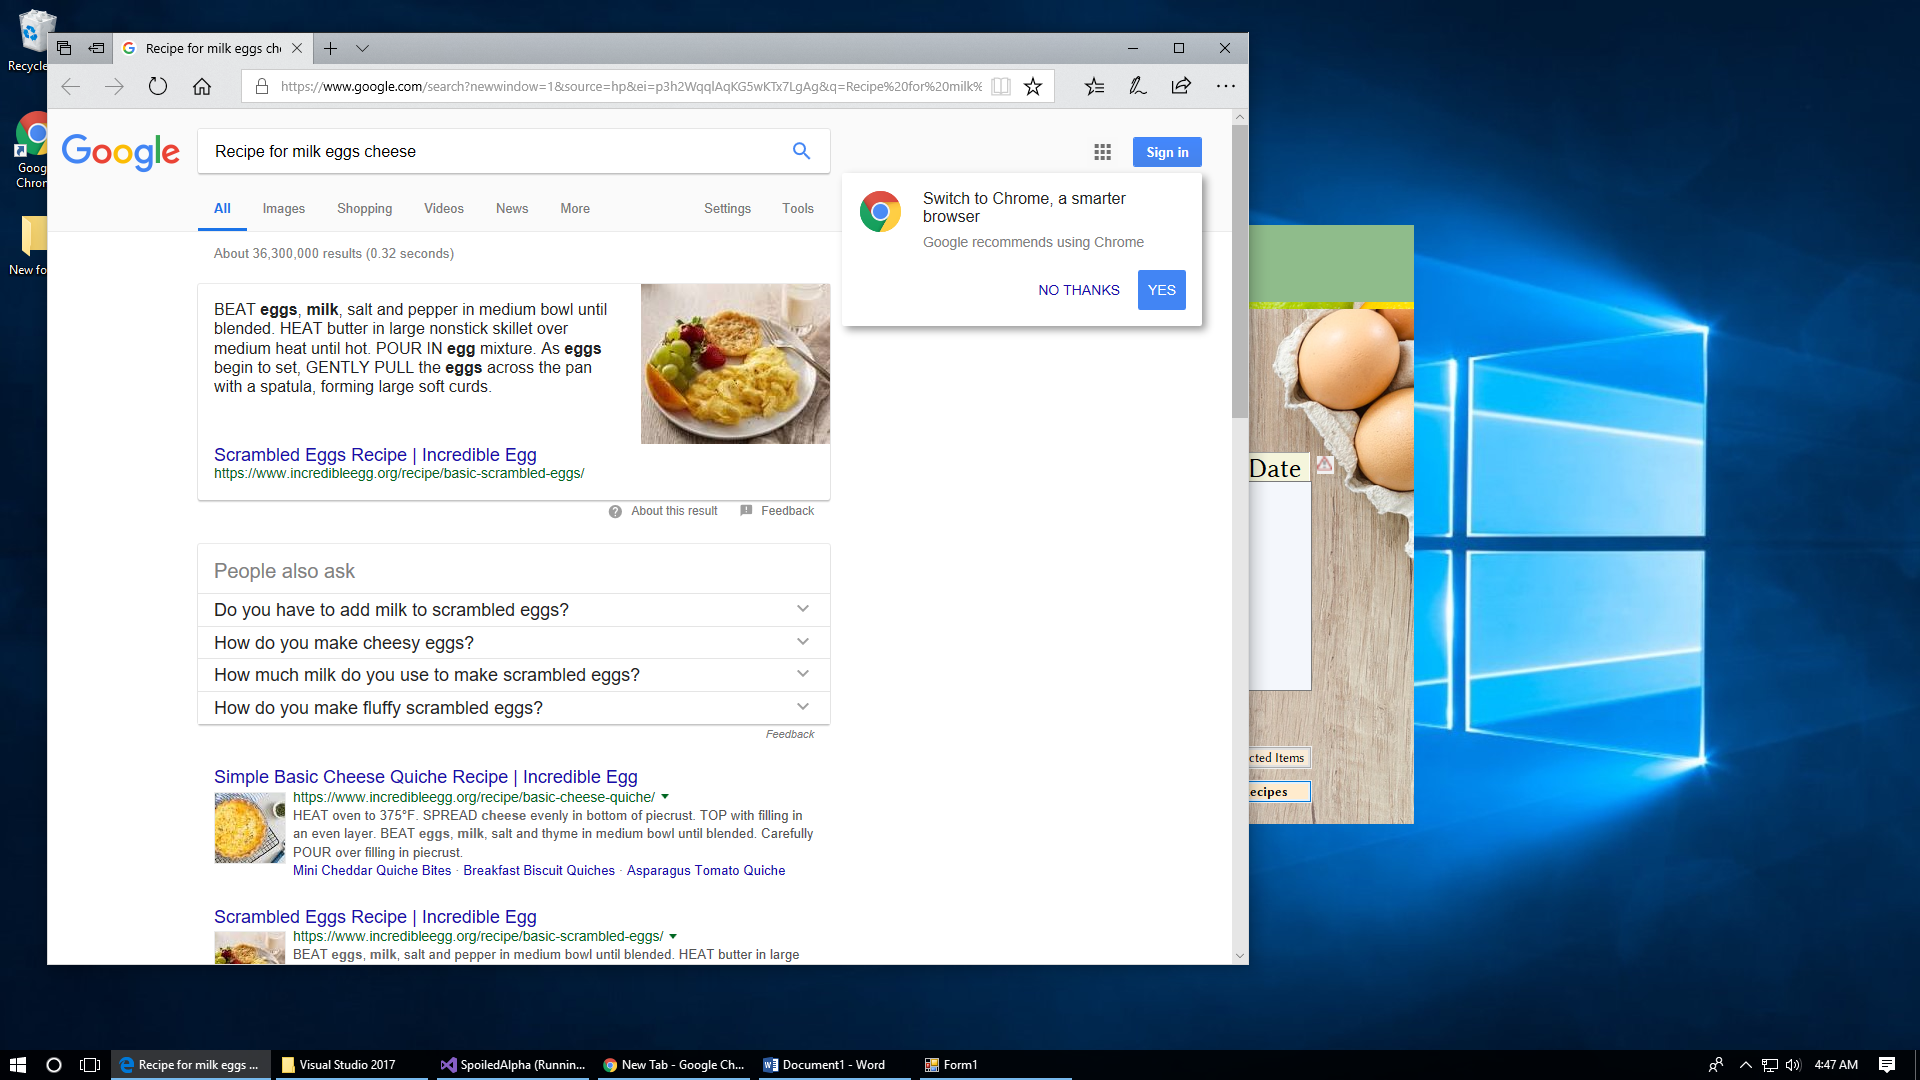Open the Favorites hub icon

click(x=1094, y=86)
